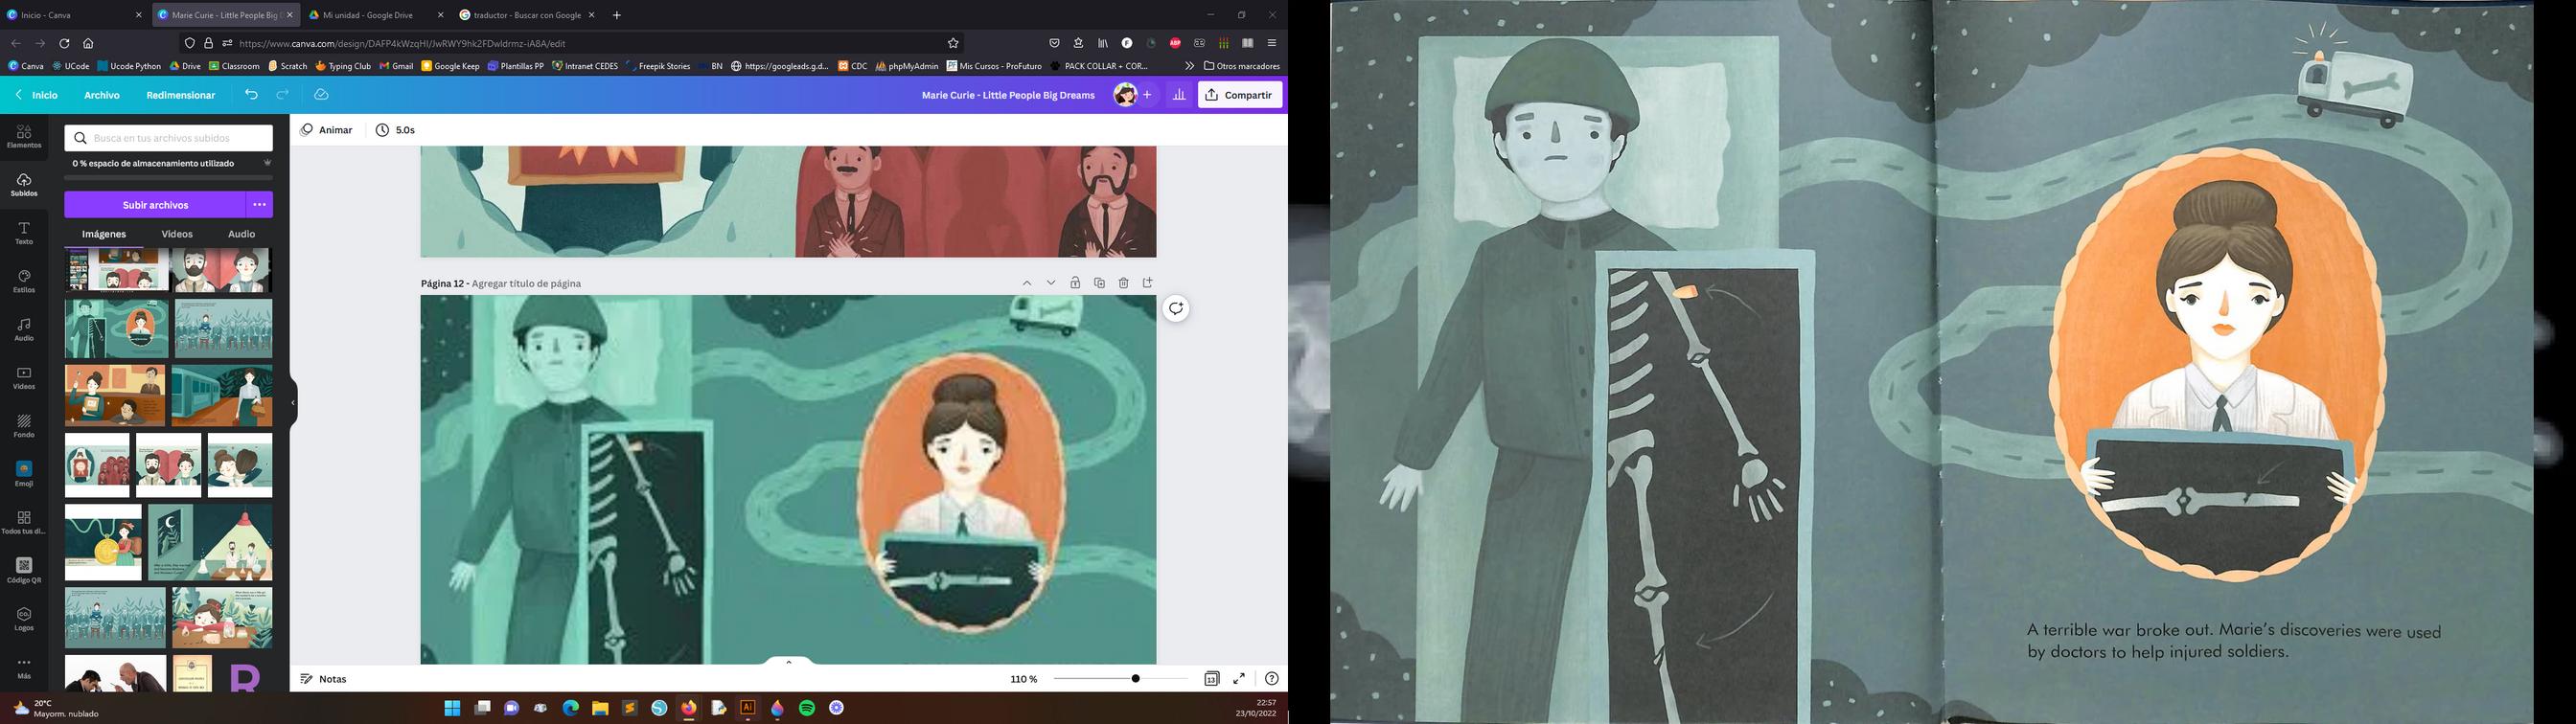The image size is (2576, 724).
Task: Click the storage usage progress bar
Action: tap(168, 178)
